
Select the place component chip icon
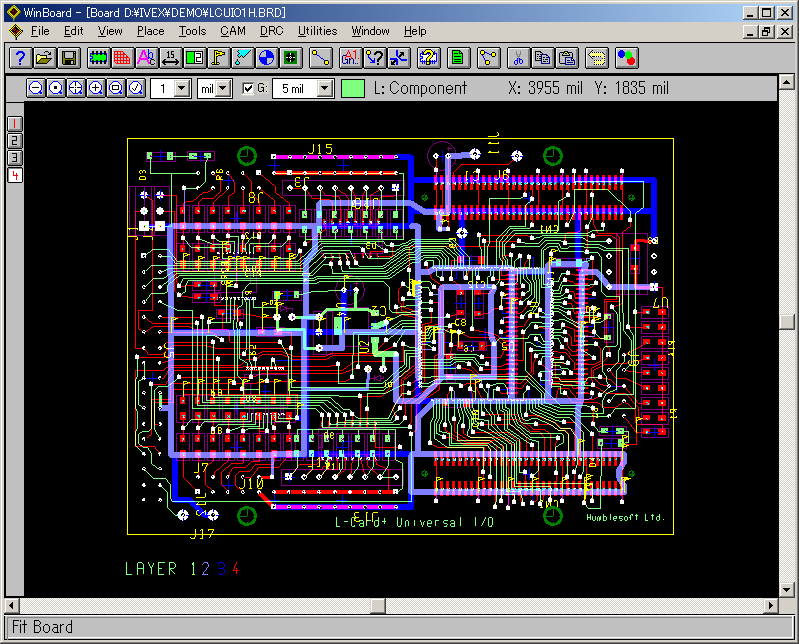99,58
